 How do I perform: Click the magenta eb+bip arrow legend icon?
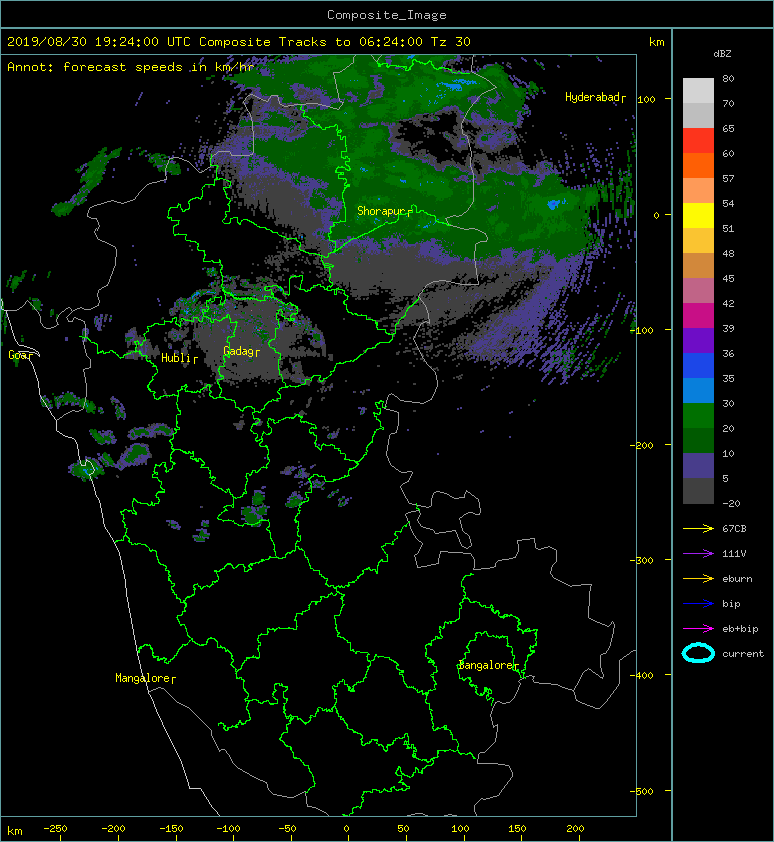[698, 629]
